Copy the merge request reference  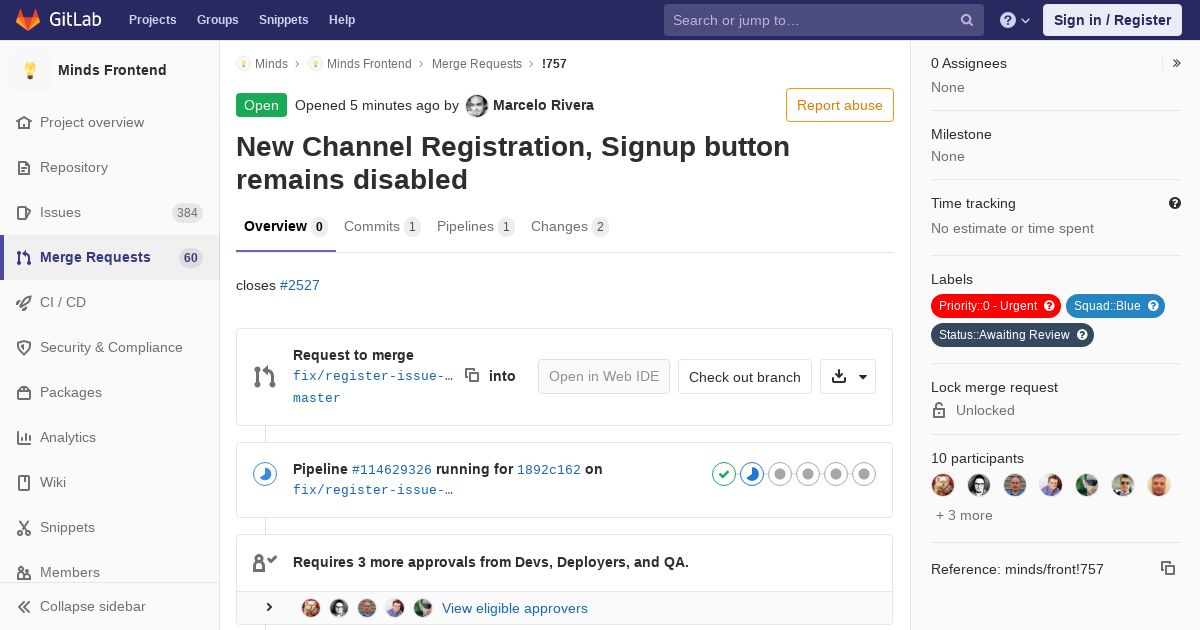1167,568
